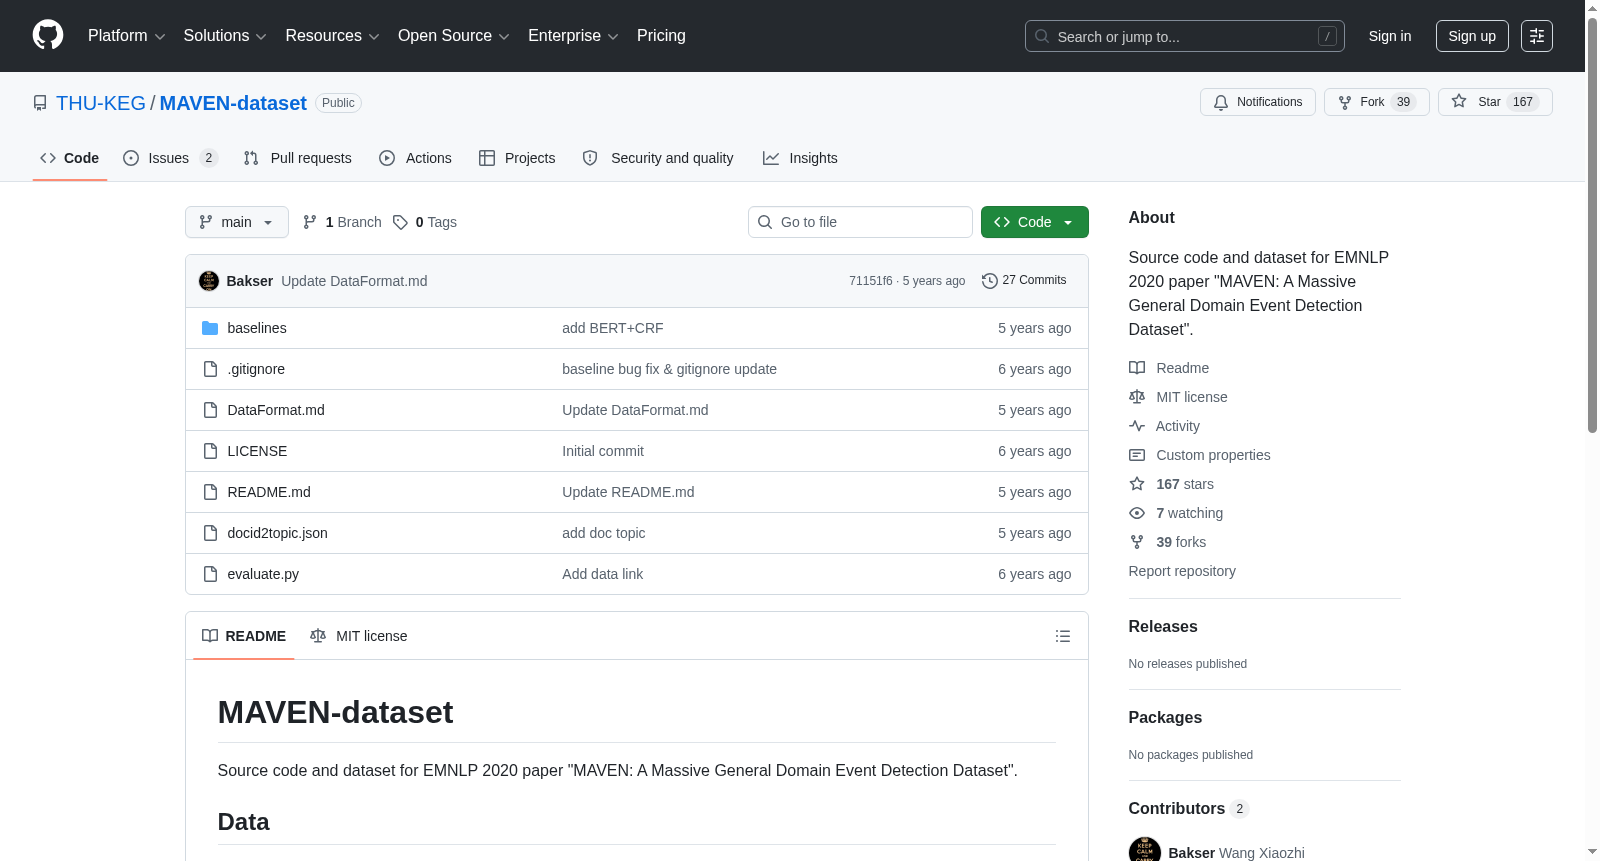Open the Issues tab
This screenshot has width=1600, height=861.
coord(170,158)
